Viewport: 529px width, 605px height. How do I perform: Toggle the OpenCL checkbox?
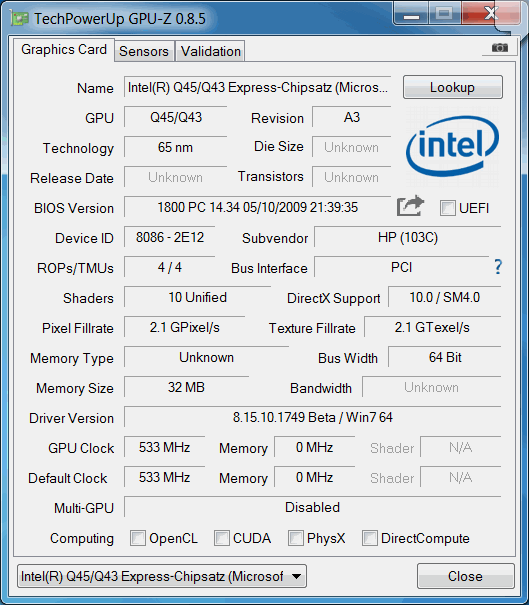pos(138,538)
